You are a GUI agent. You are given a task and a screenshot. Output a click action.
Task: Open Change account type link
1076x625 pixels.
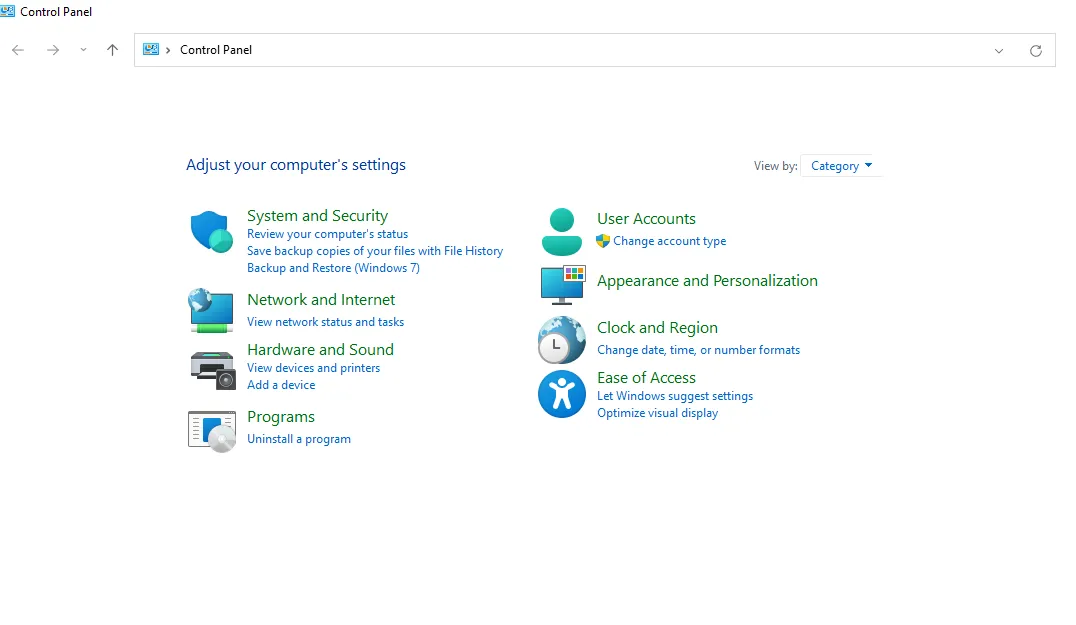[669, 241]
